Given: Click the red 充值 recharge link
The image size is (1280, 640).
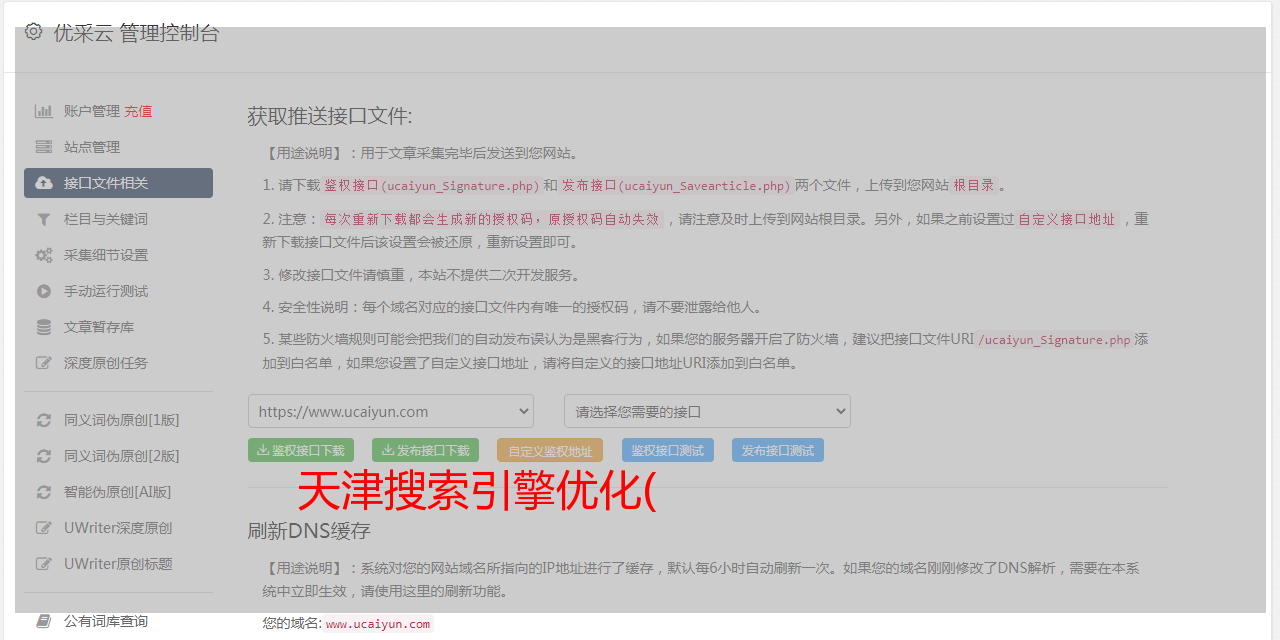Looking at the screenshot, I should (138, 111).
